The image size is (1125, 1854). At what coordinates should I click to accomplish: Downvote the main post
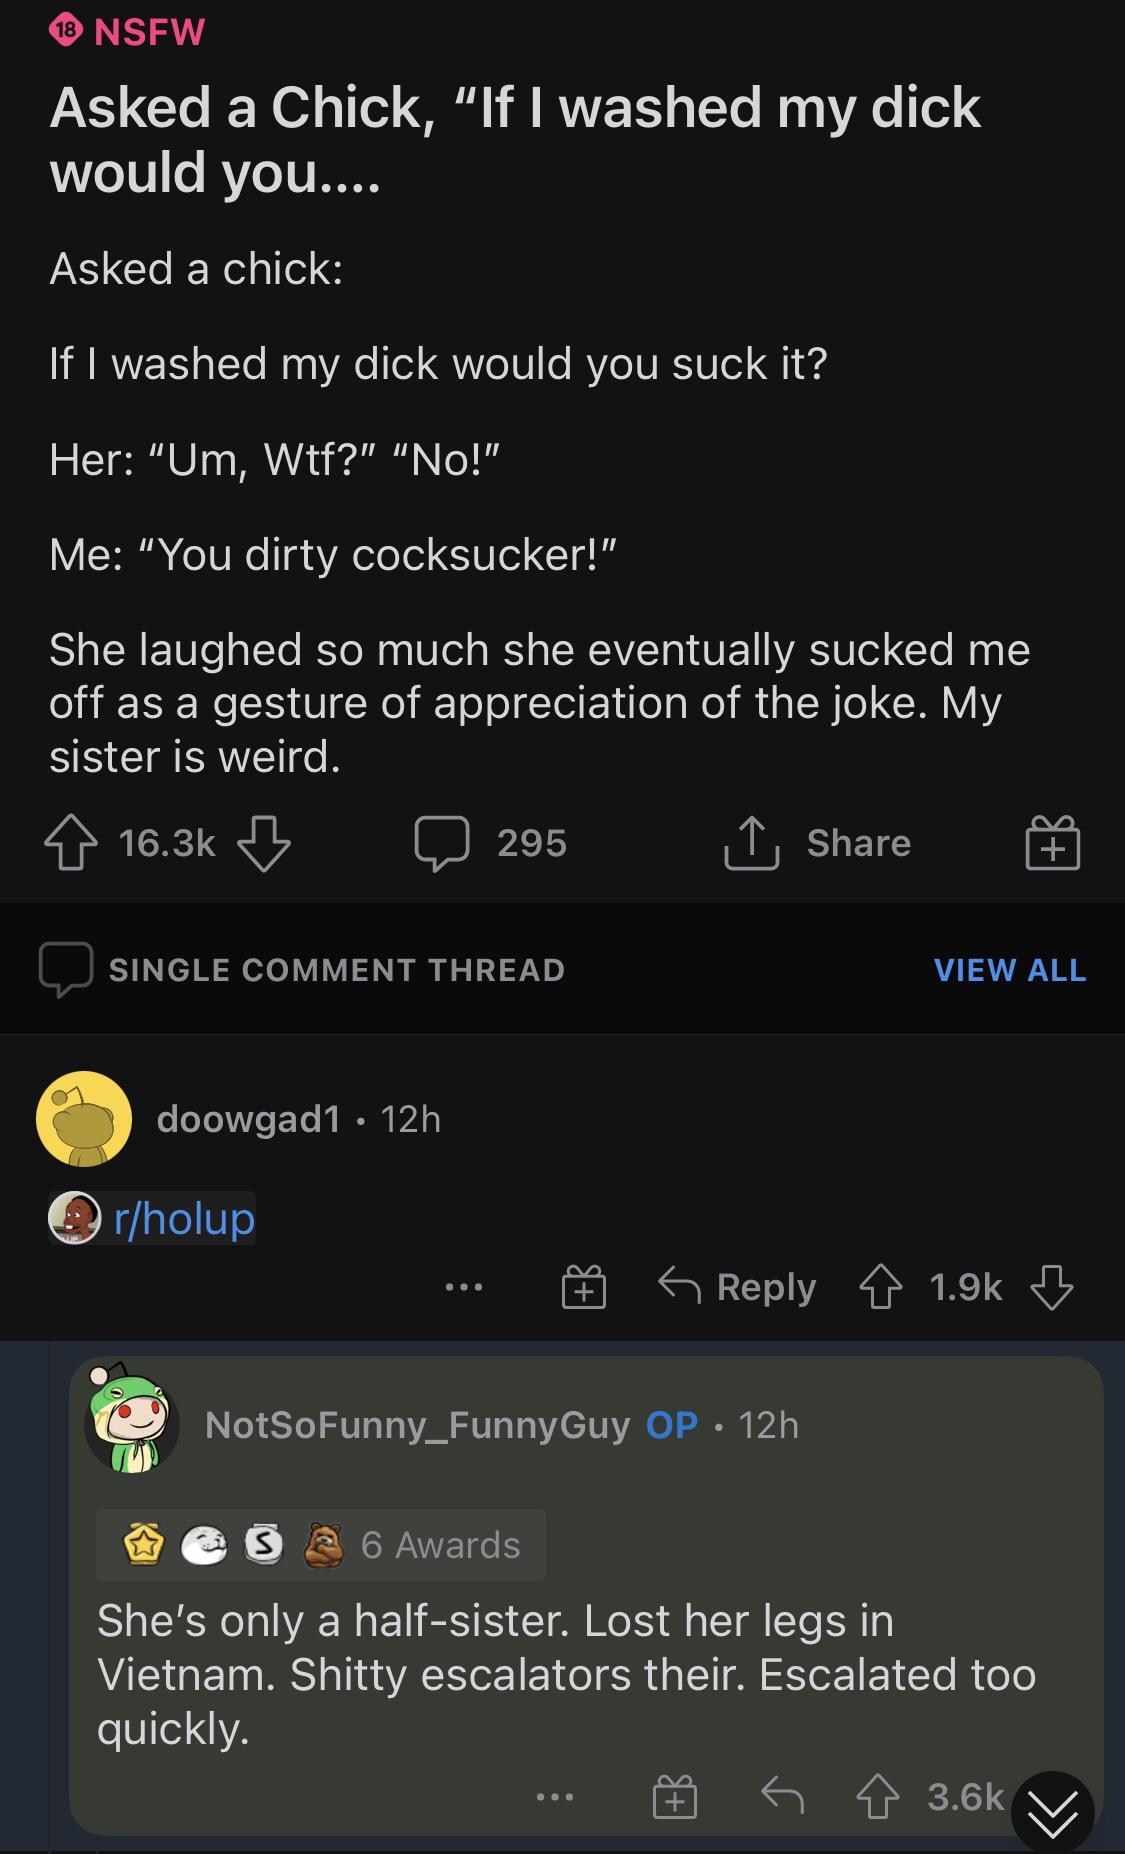point(264,844)
